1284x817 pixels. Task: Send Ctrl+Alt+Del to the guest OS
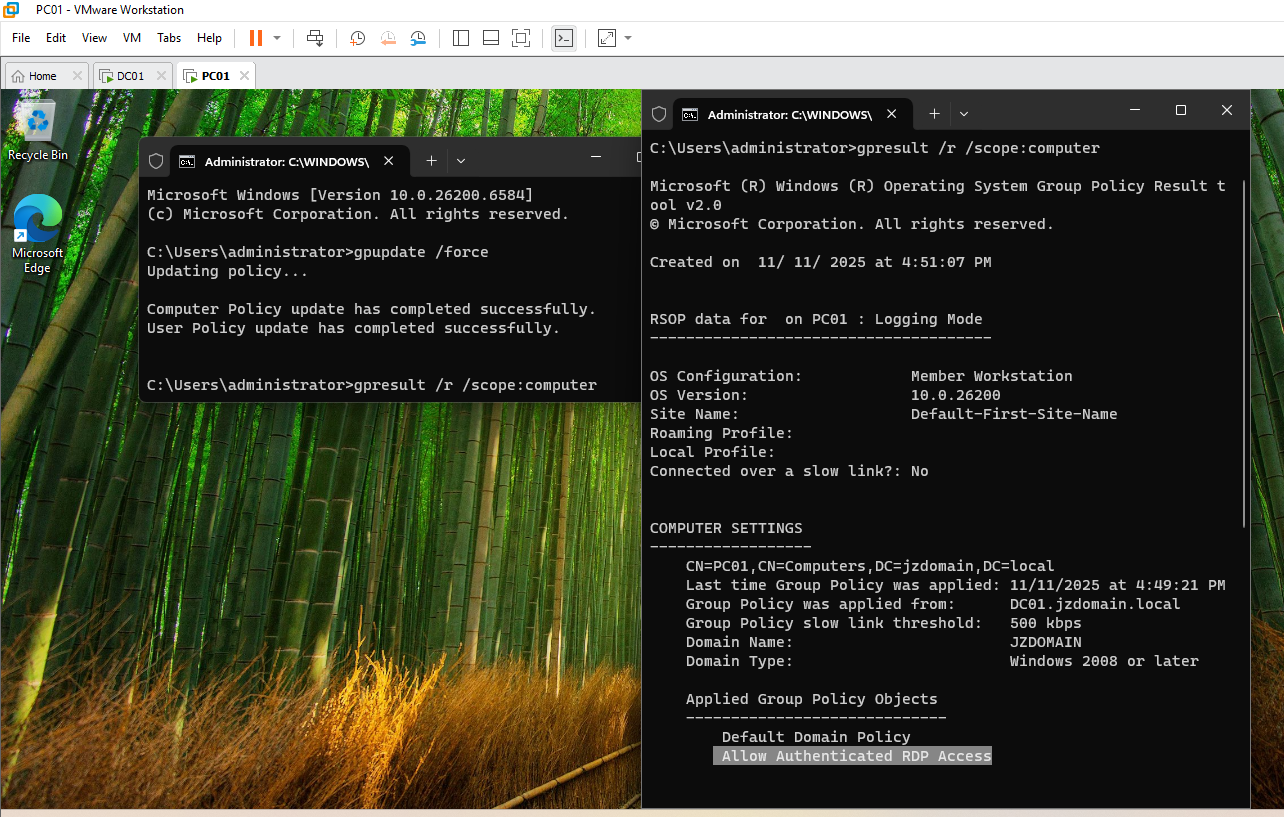pyautogui.click(x=315, y=38)
